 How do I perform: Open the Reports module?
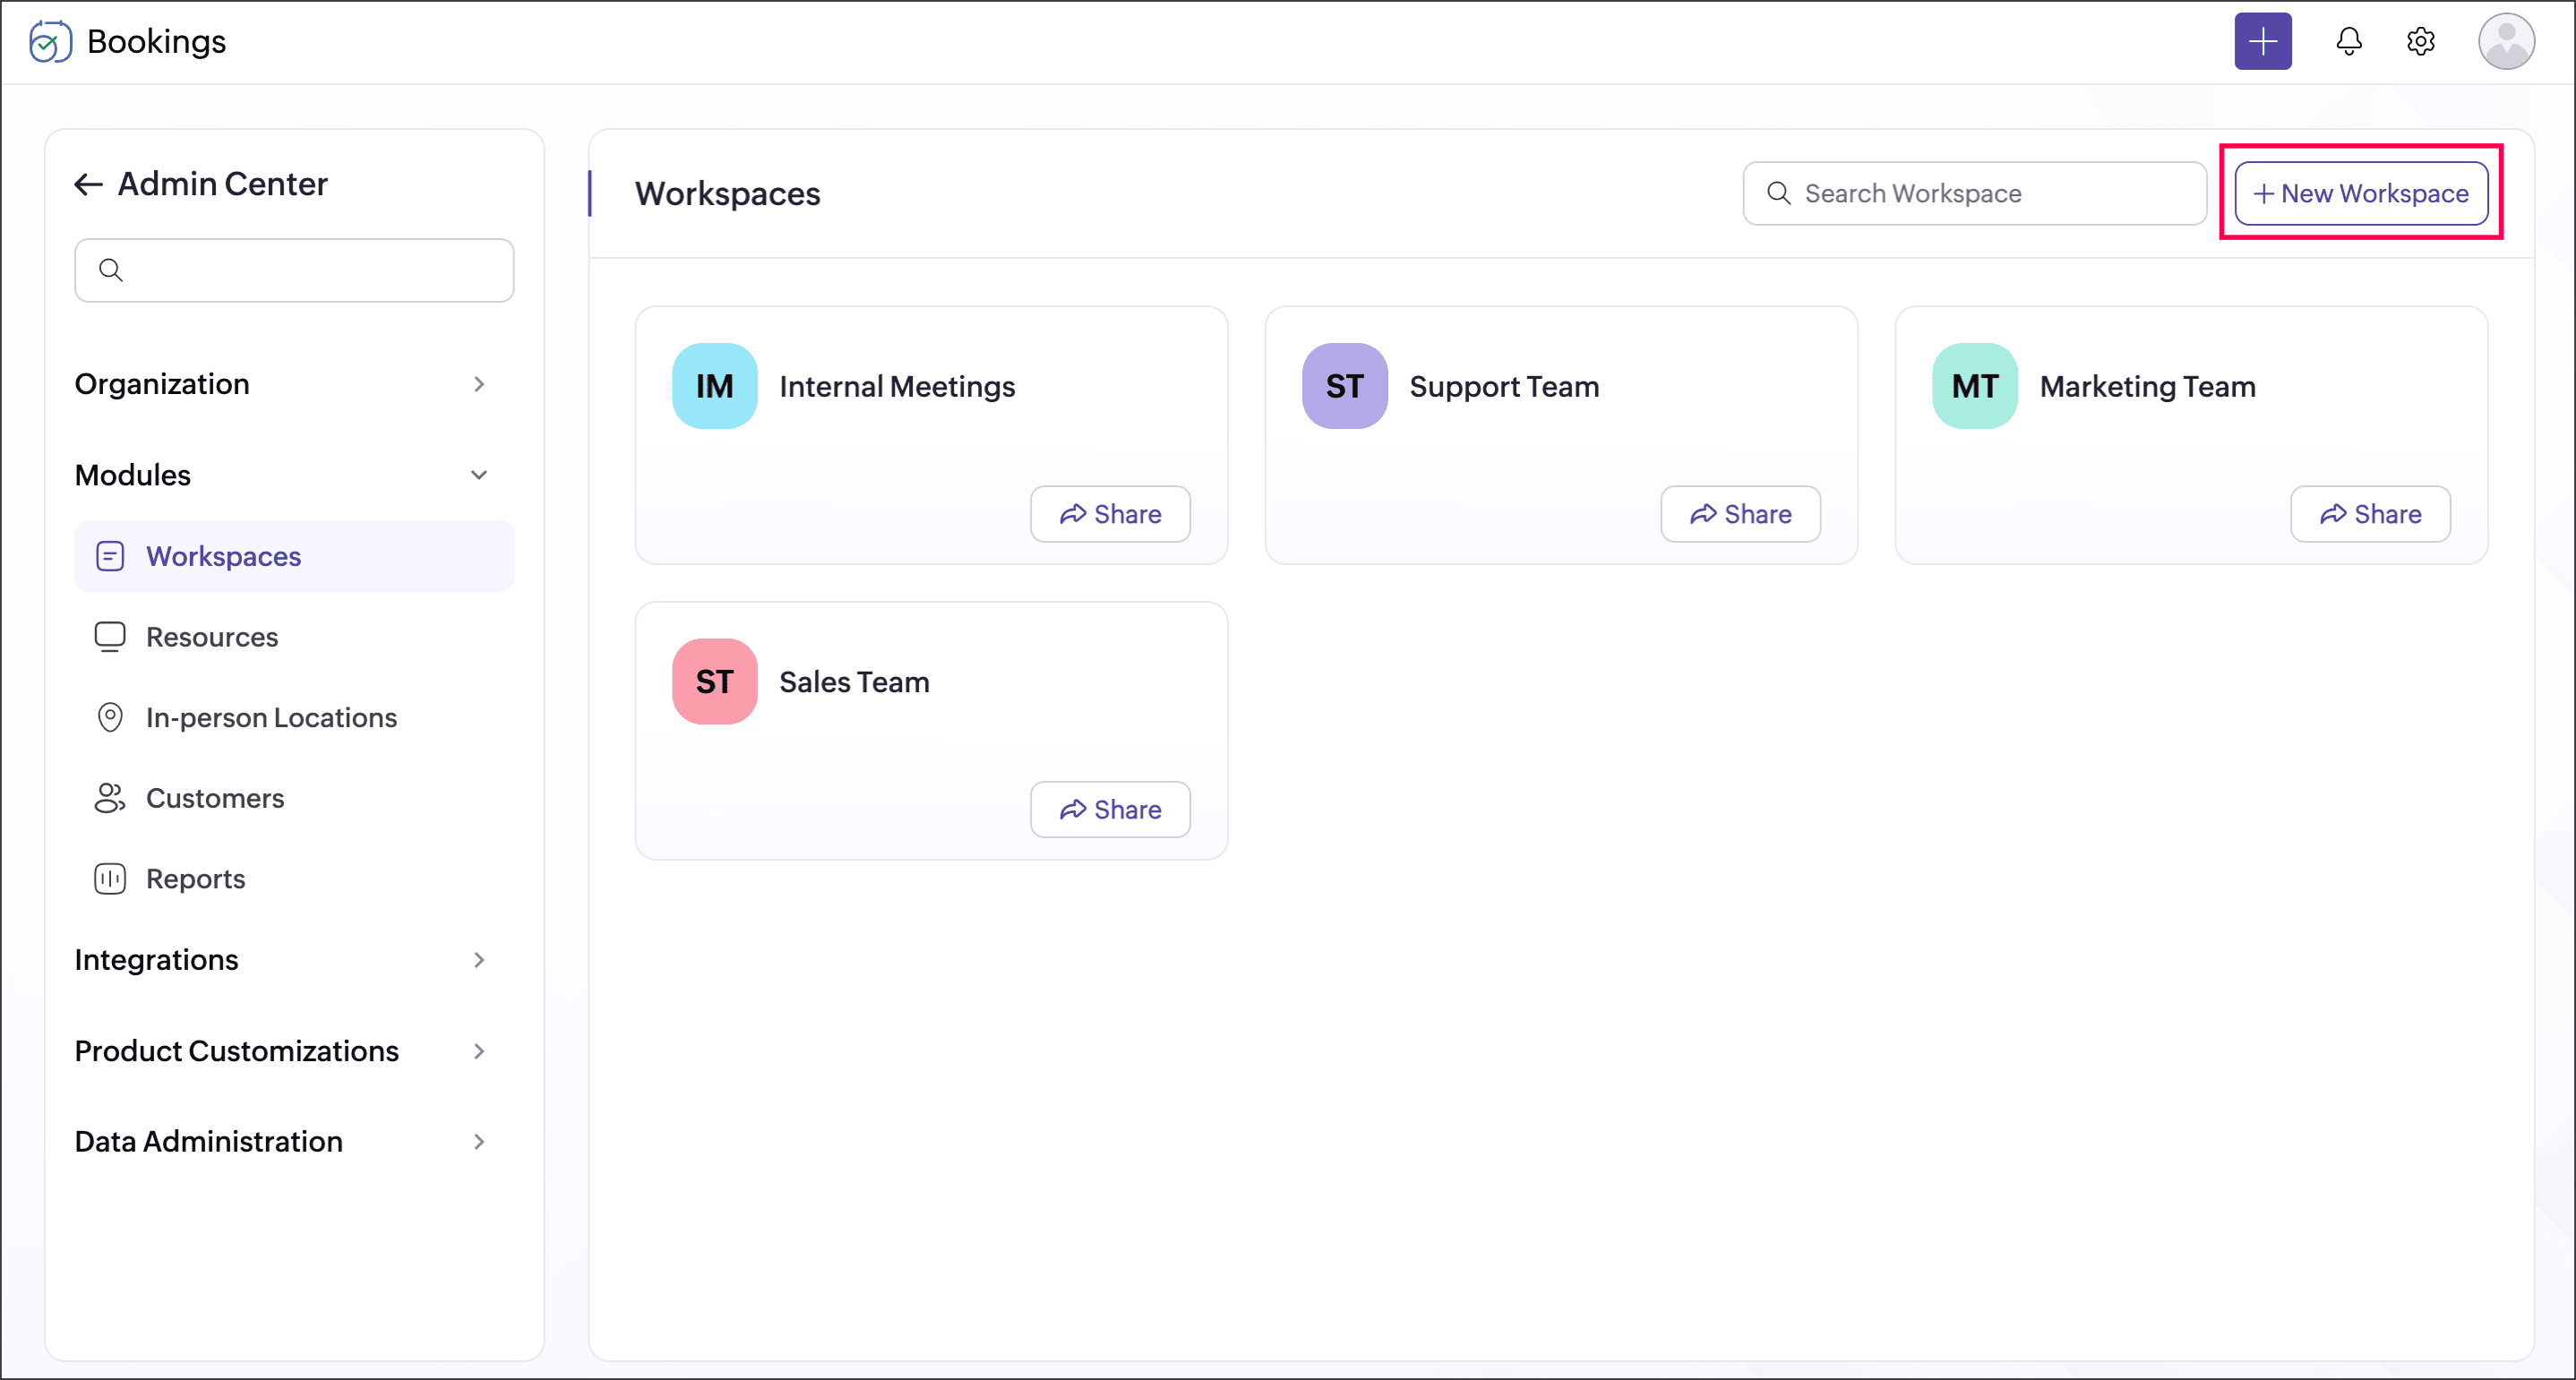pos(195,879)
